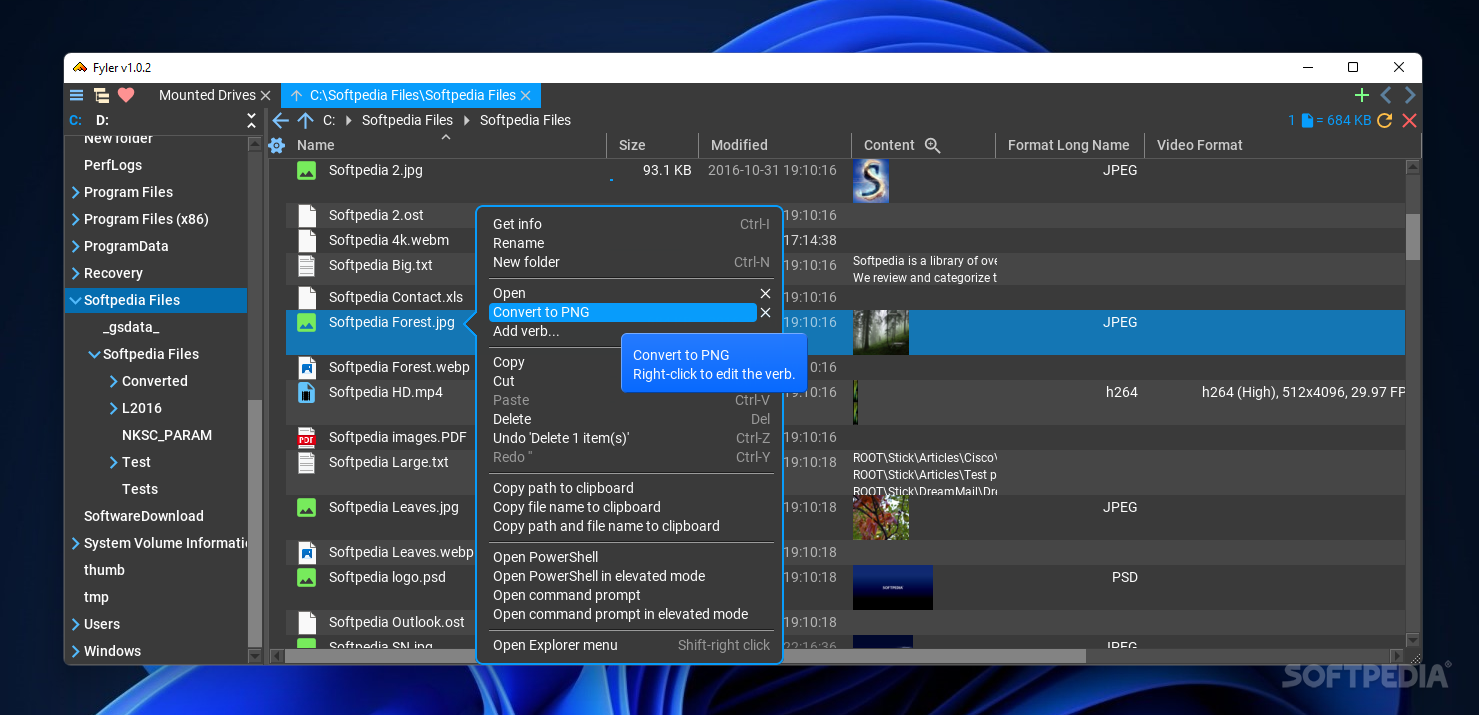Viewport: 1479px width, 715px height.
Task: Refresh the file list with orange arrow
Action: click(1385, 120)
